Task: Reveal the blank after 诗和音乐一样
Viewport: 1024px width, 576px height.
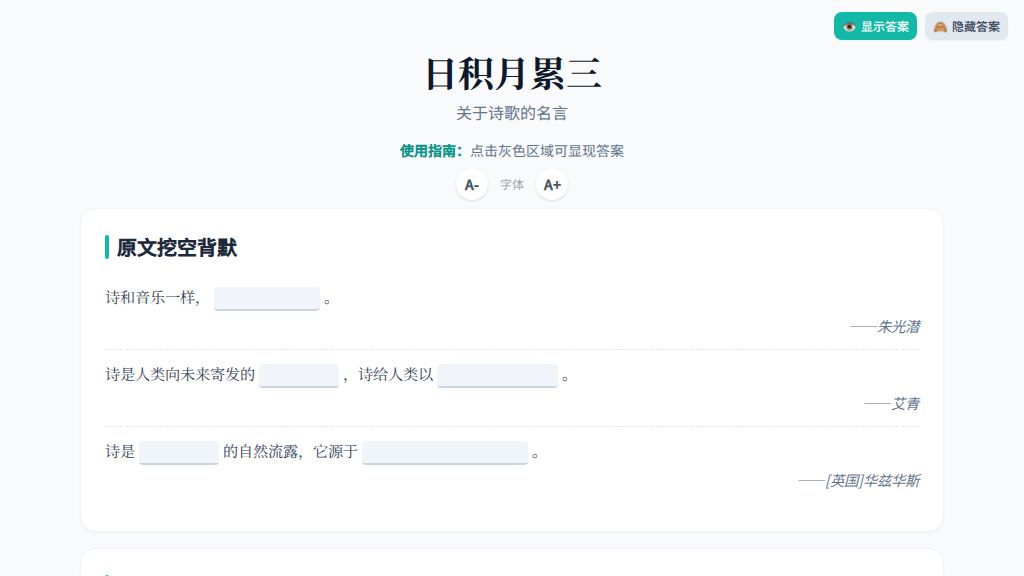Action: point(267,298)
